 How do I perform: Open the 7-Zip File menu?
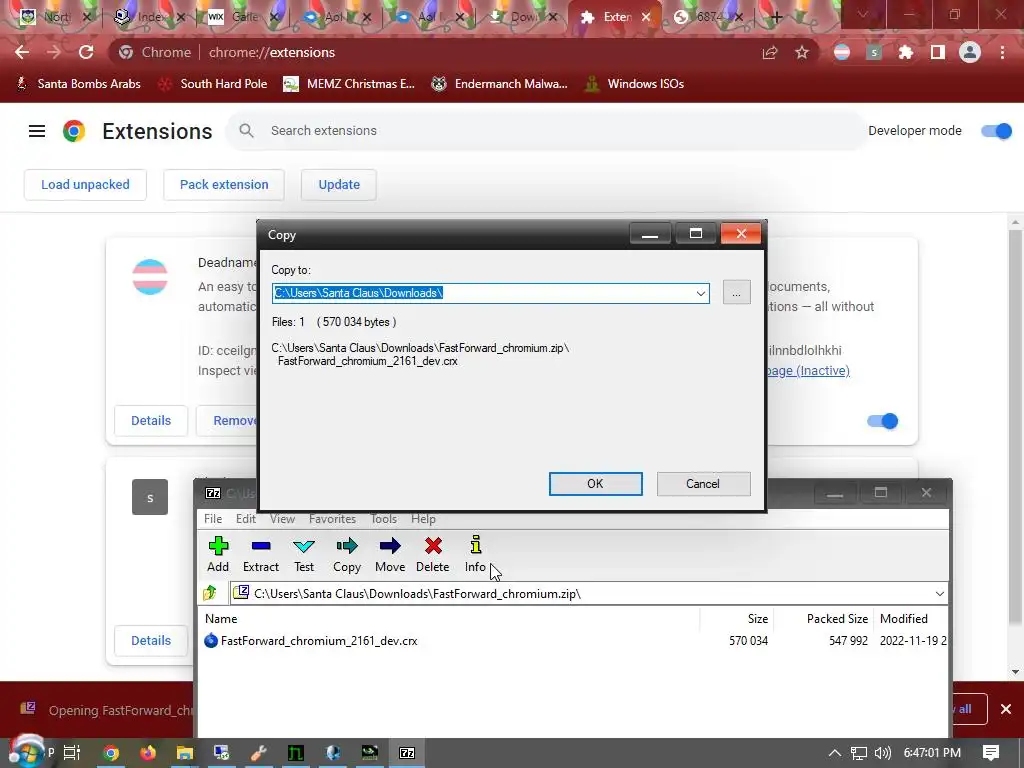point(213,519)
